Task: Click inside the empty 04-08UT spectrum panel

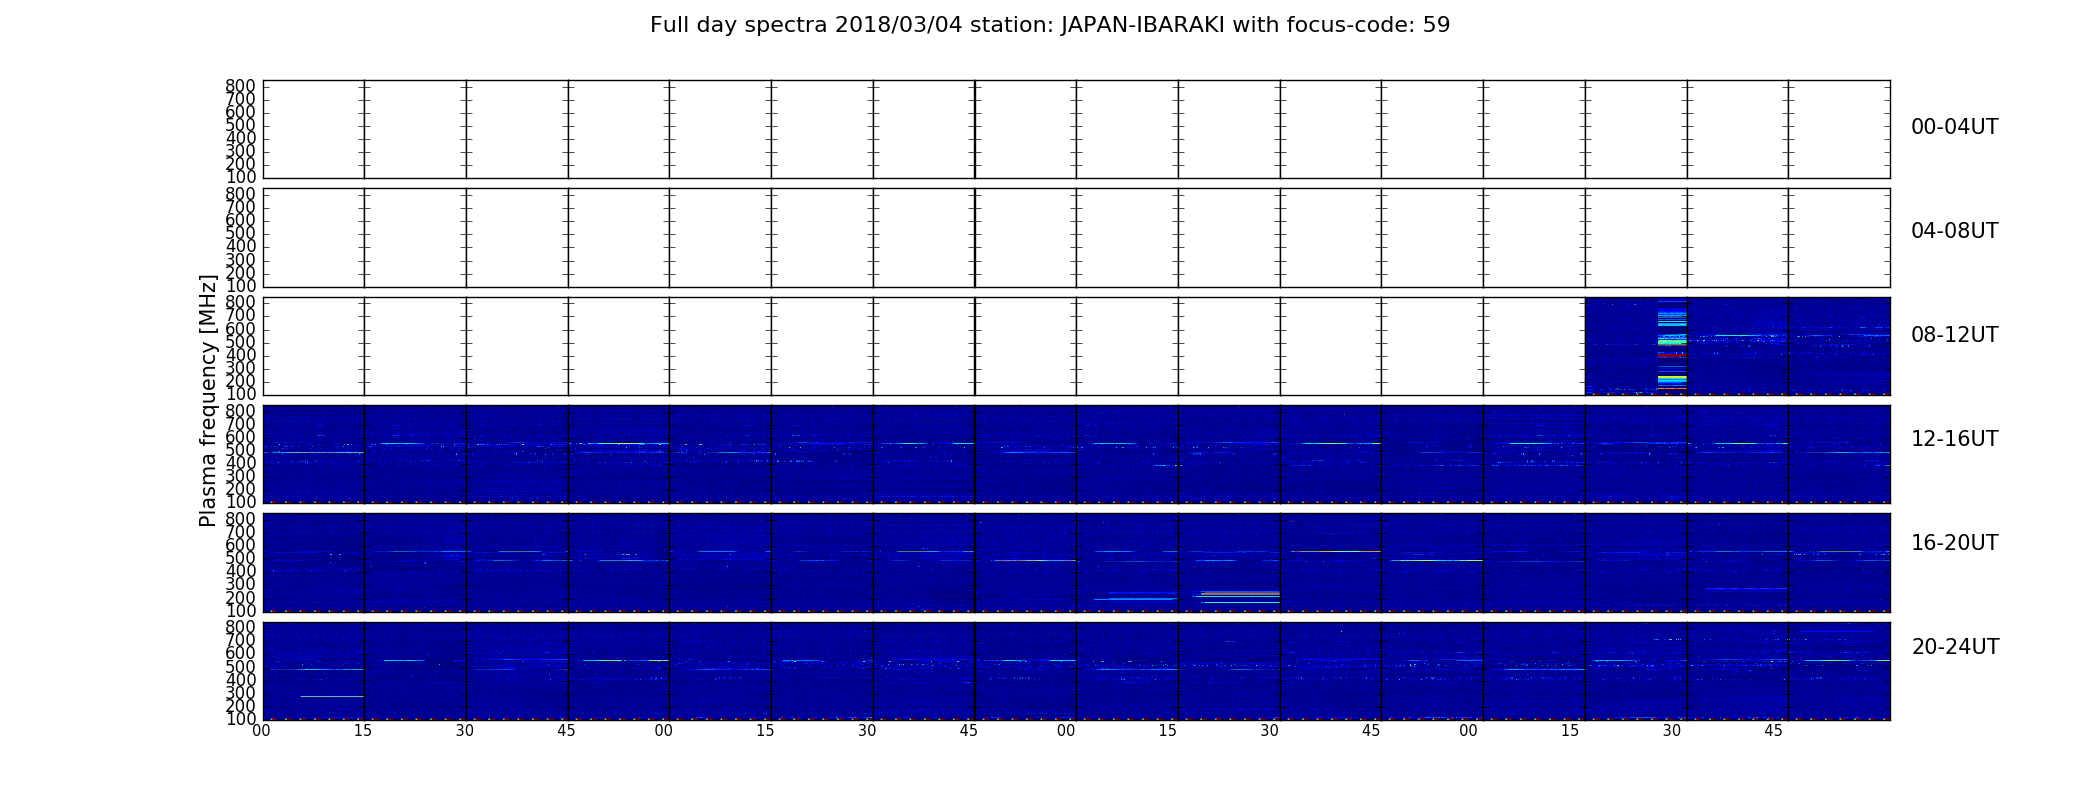Action: coord(1076,238)
